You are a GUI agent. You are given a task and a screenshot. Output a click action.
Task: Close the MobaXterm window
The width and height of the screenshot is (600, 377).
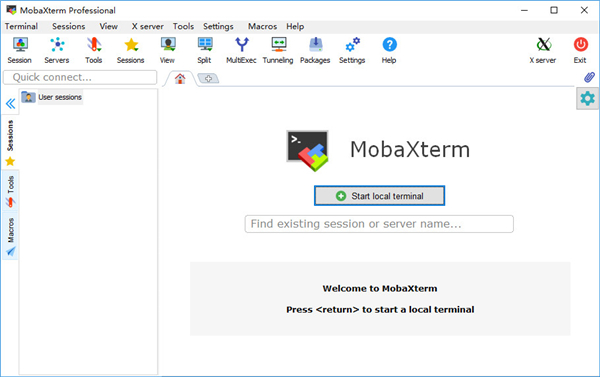click(584, 10)
